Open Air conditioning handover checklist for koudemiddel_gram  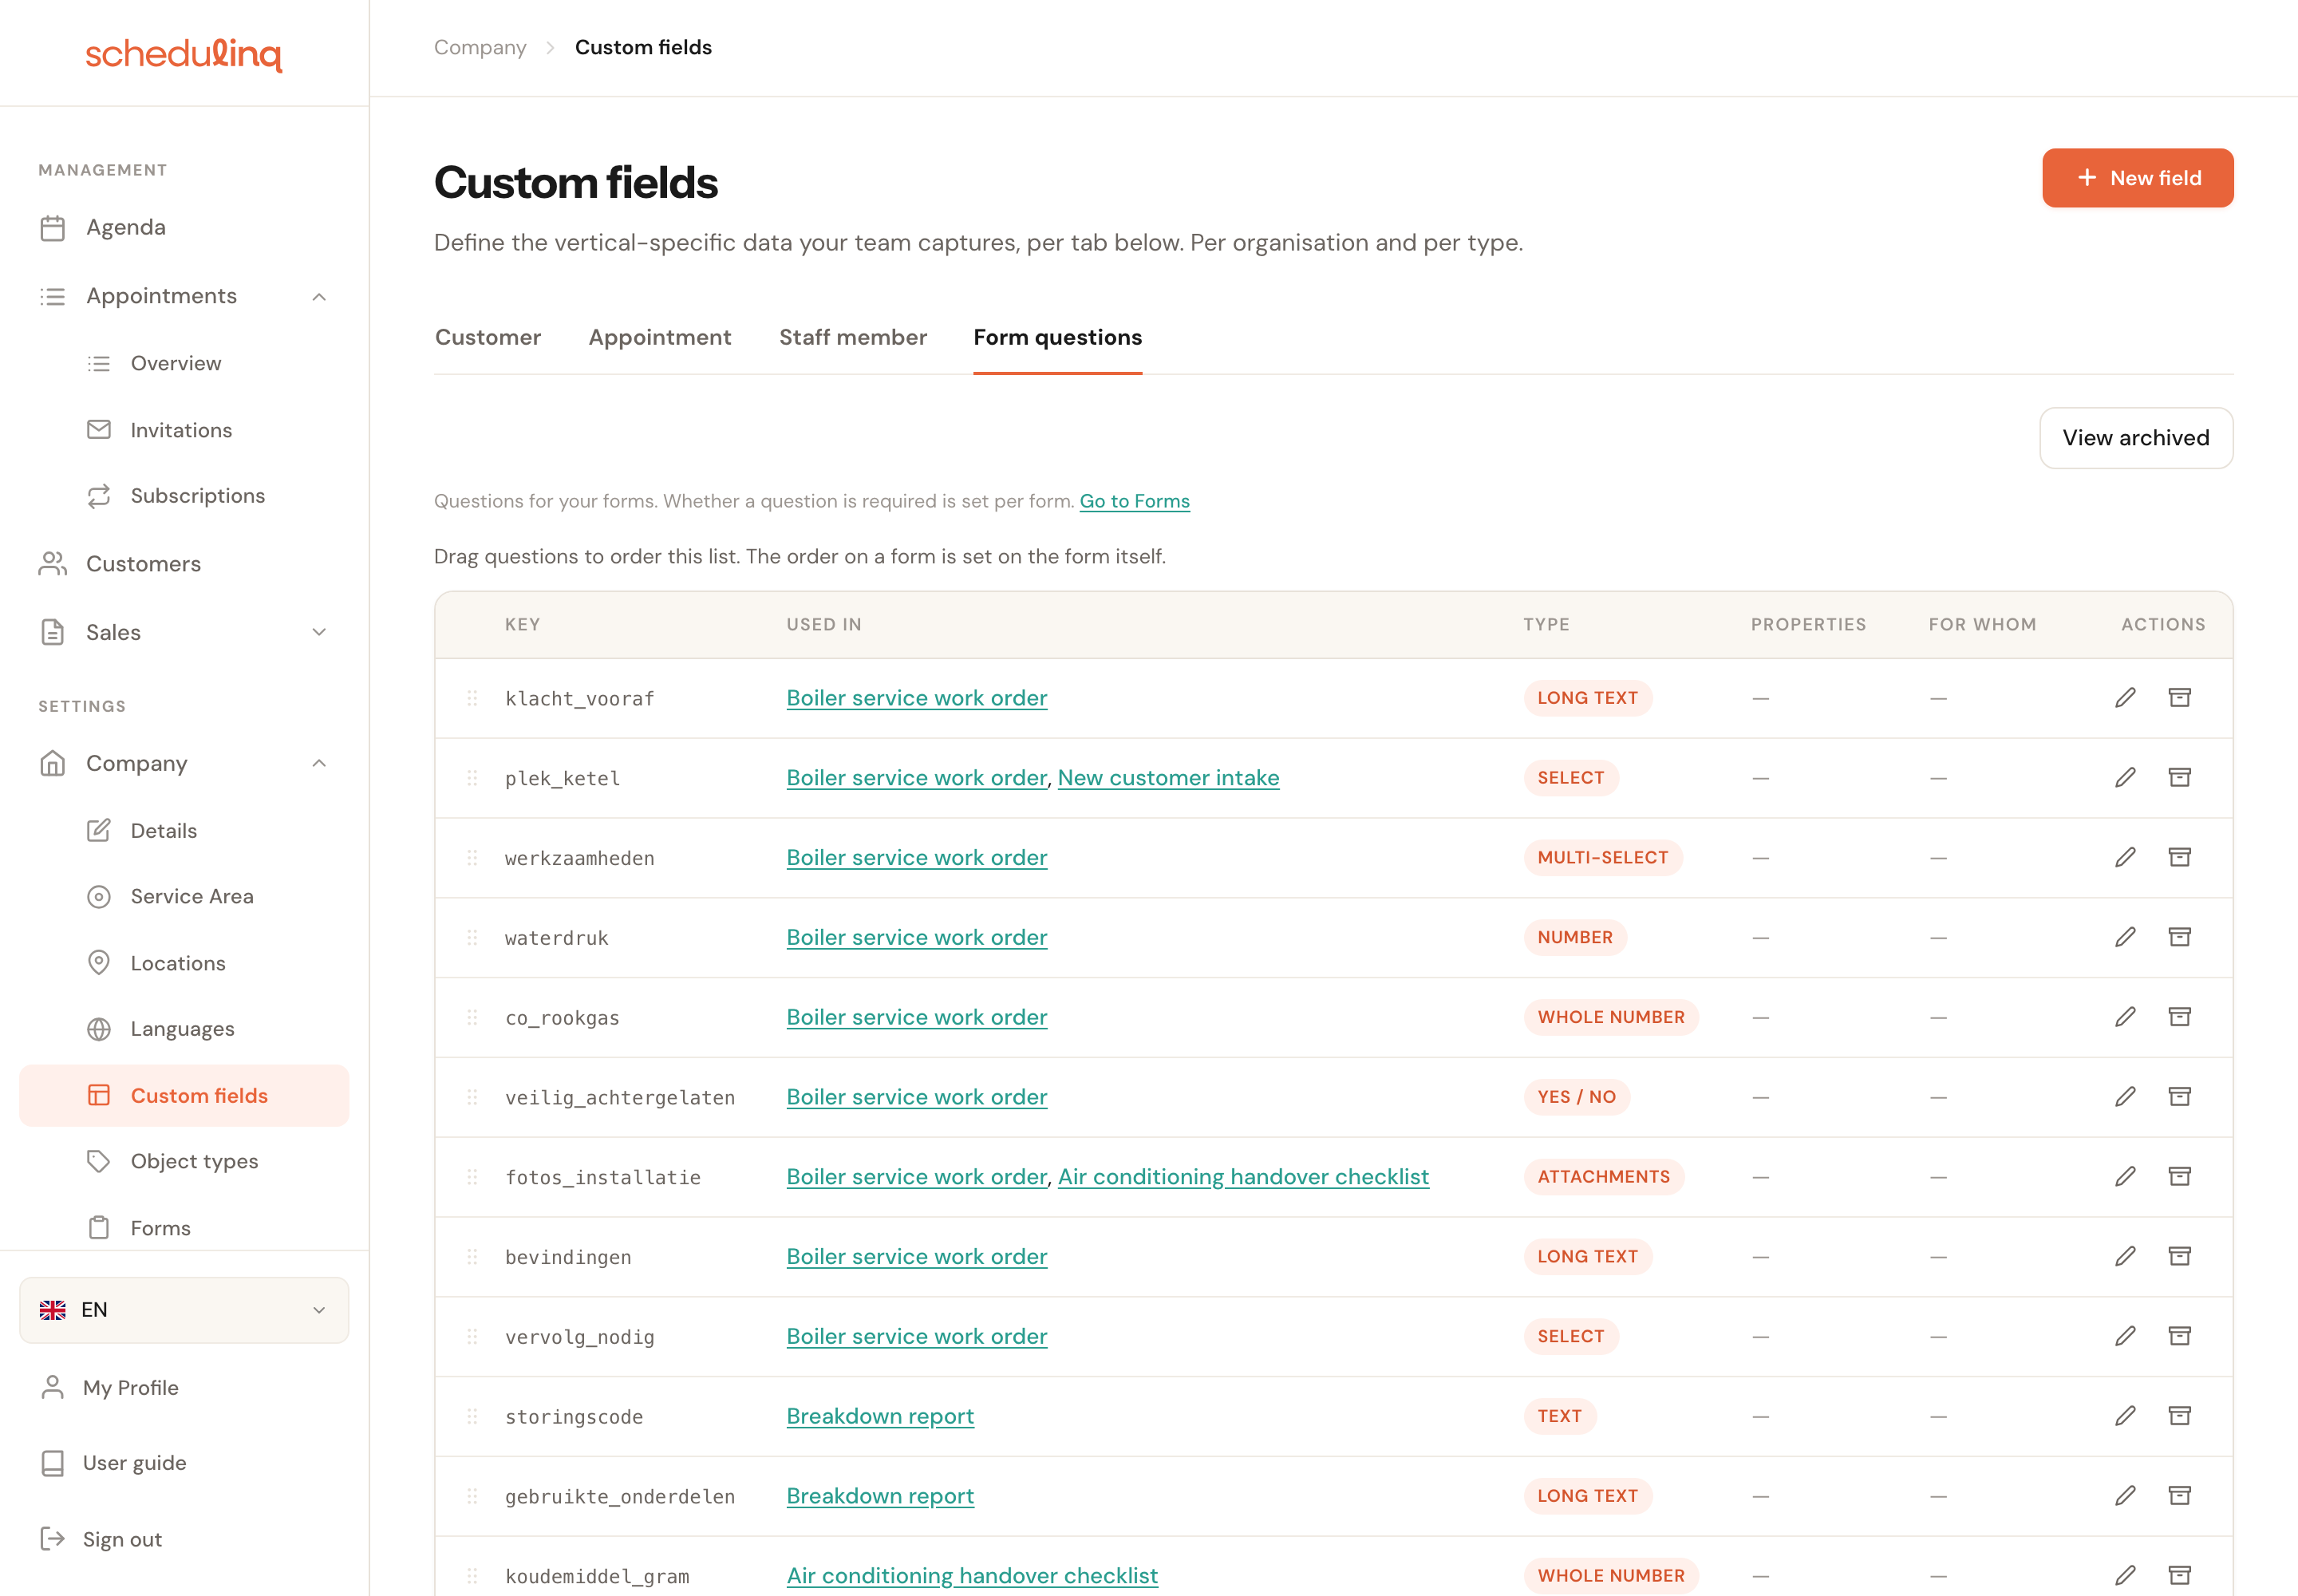coord(972,1576)
